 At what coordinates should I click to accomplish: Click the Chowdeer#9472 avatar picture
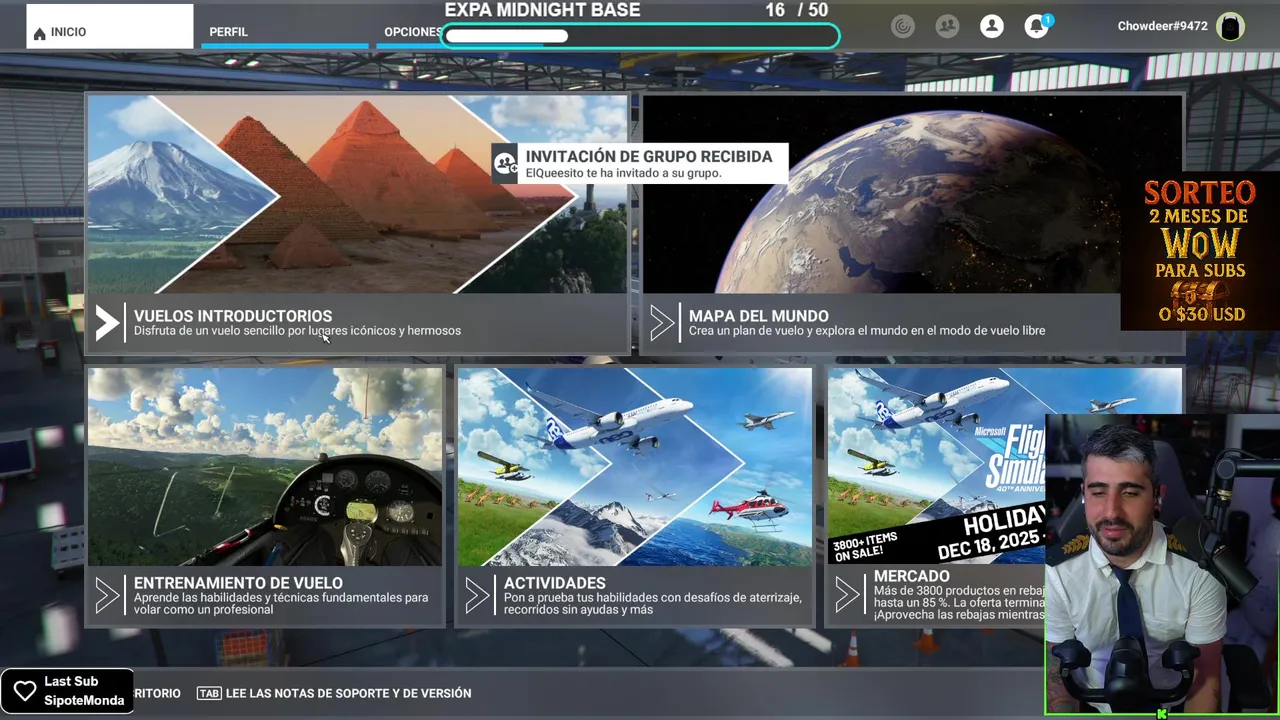[x=1230, y=27]
